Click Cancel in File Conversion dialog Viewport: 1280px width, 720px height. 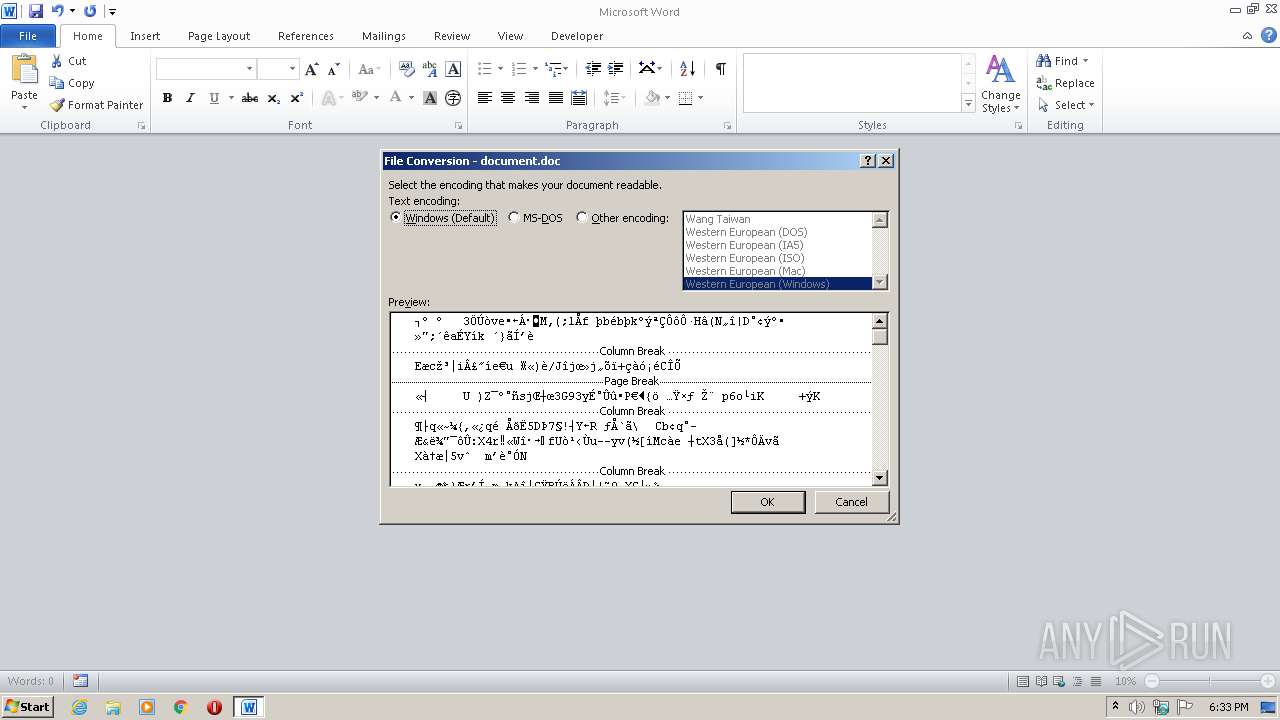coord(851,502)
